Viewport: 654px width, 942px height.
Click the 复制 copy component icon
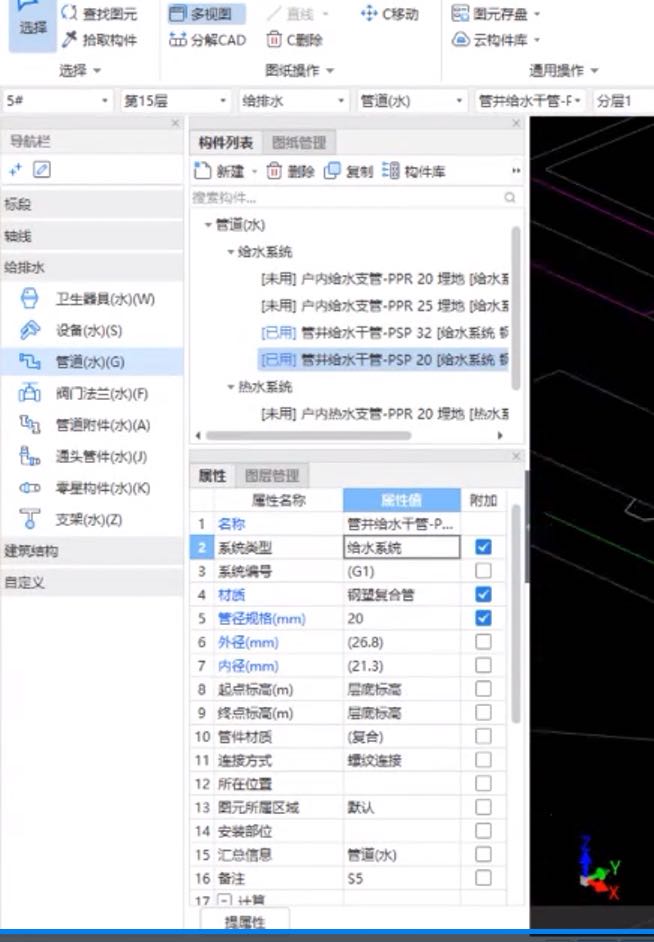[x=332, y=171]
